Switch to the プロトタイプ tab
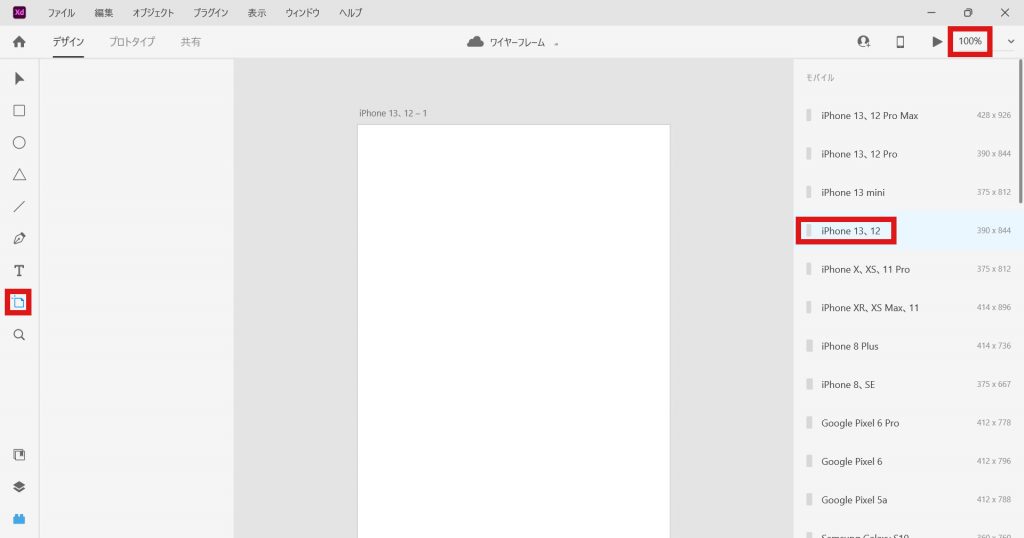 132,42
